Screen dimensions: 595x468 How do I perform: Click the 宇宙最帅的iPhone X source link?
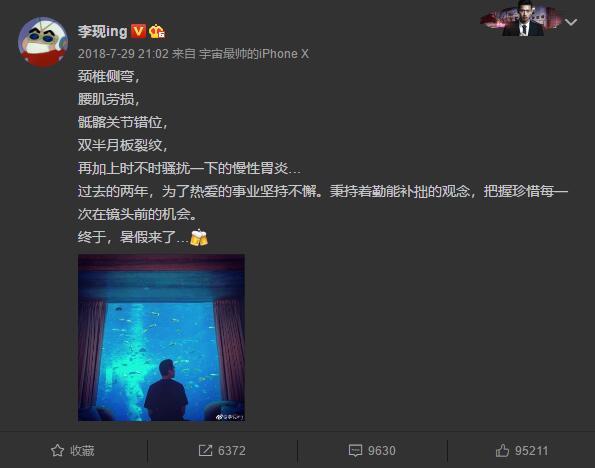[254, 54]
